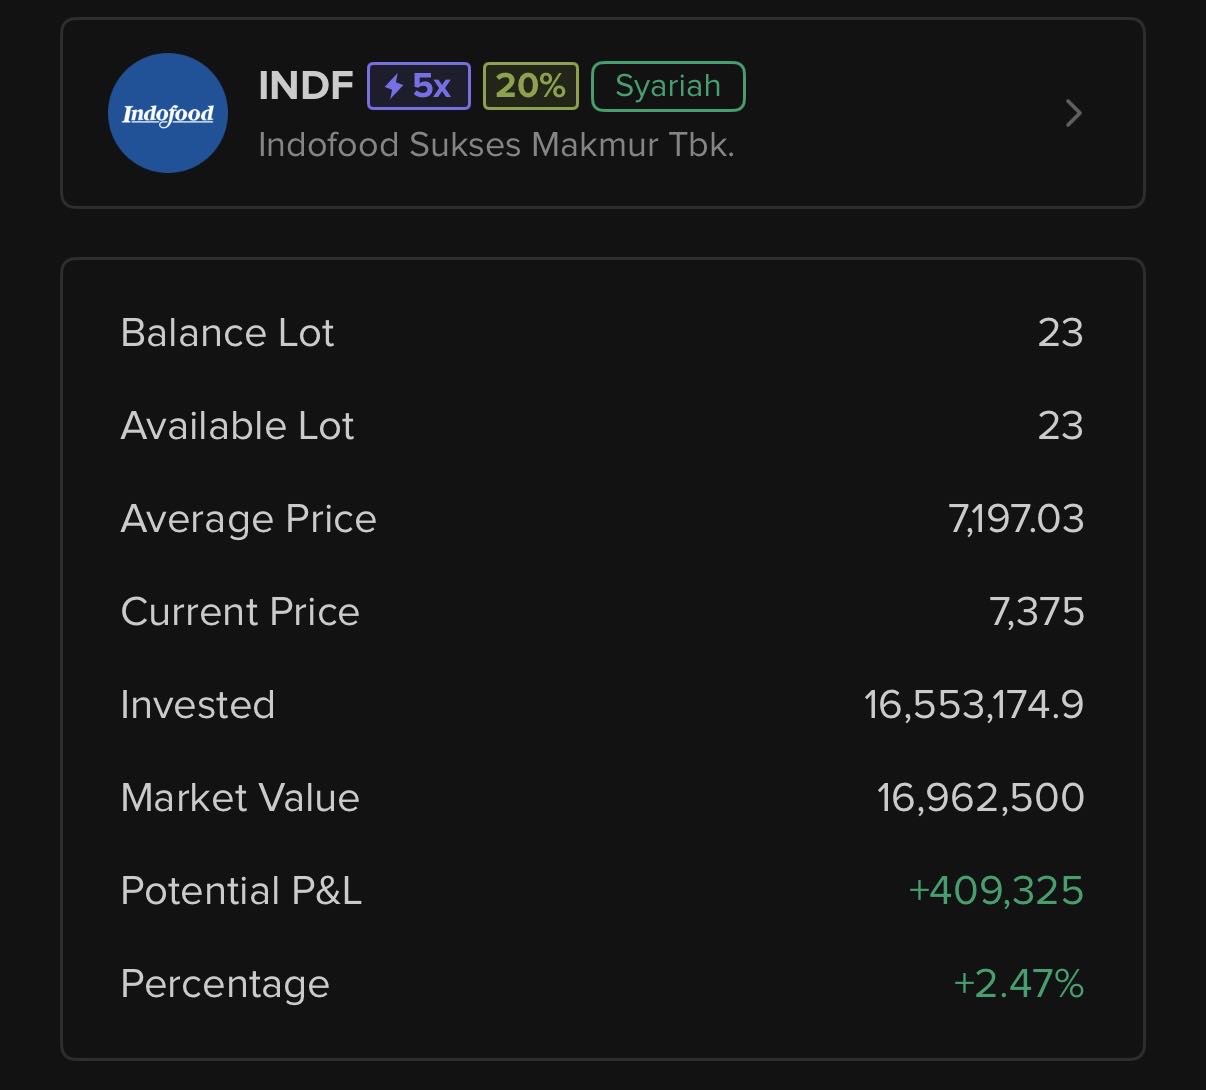Tap the Average Price value 7,197.03
Viewport: 1206px width, 1090px height.
click(1016, 519)
